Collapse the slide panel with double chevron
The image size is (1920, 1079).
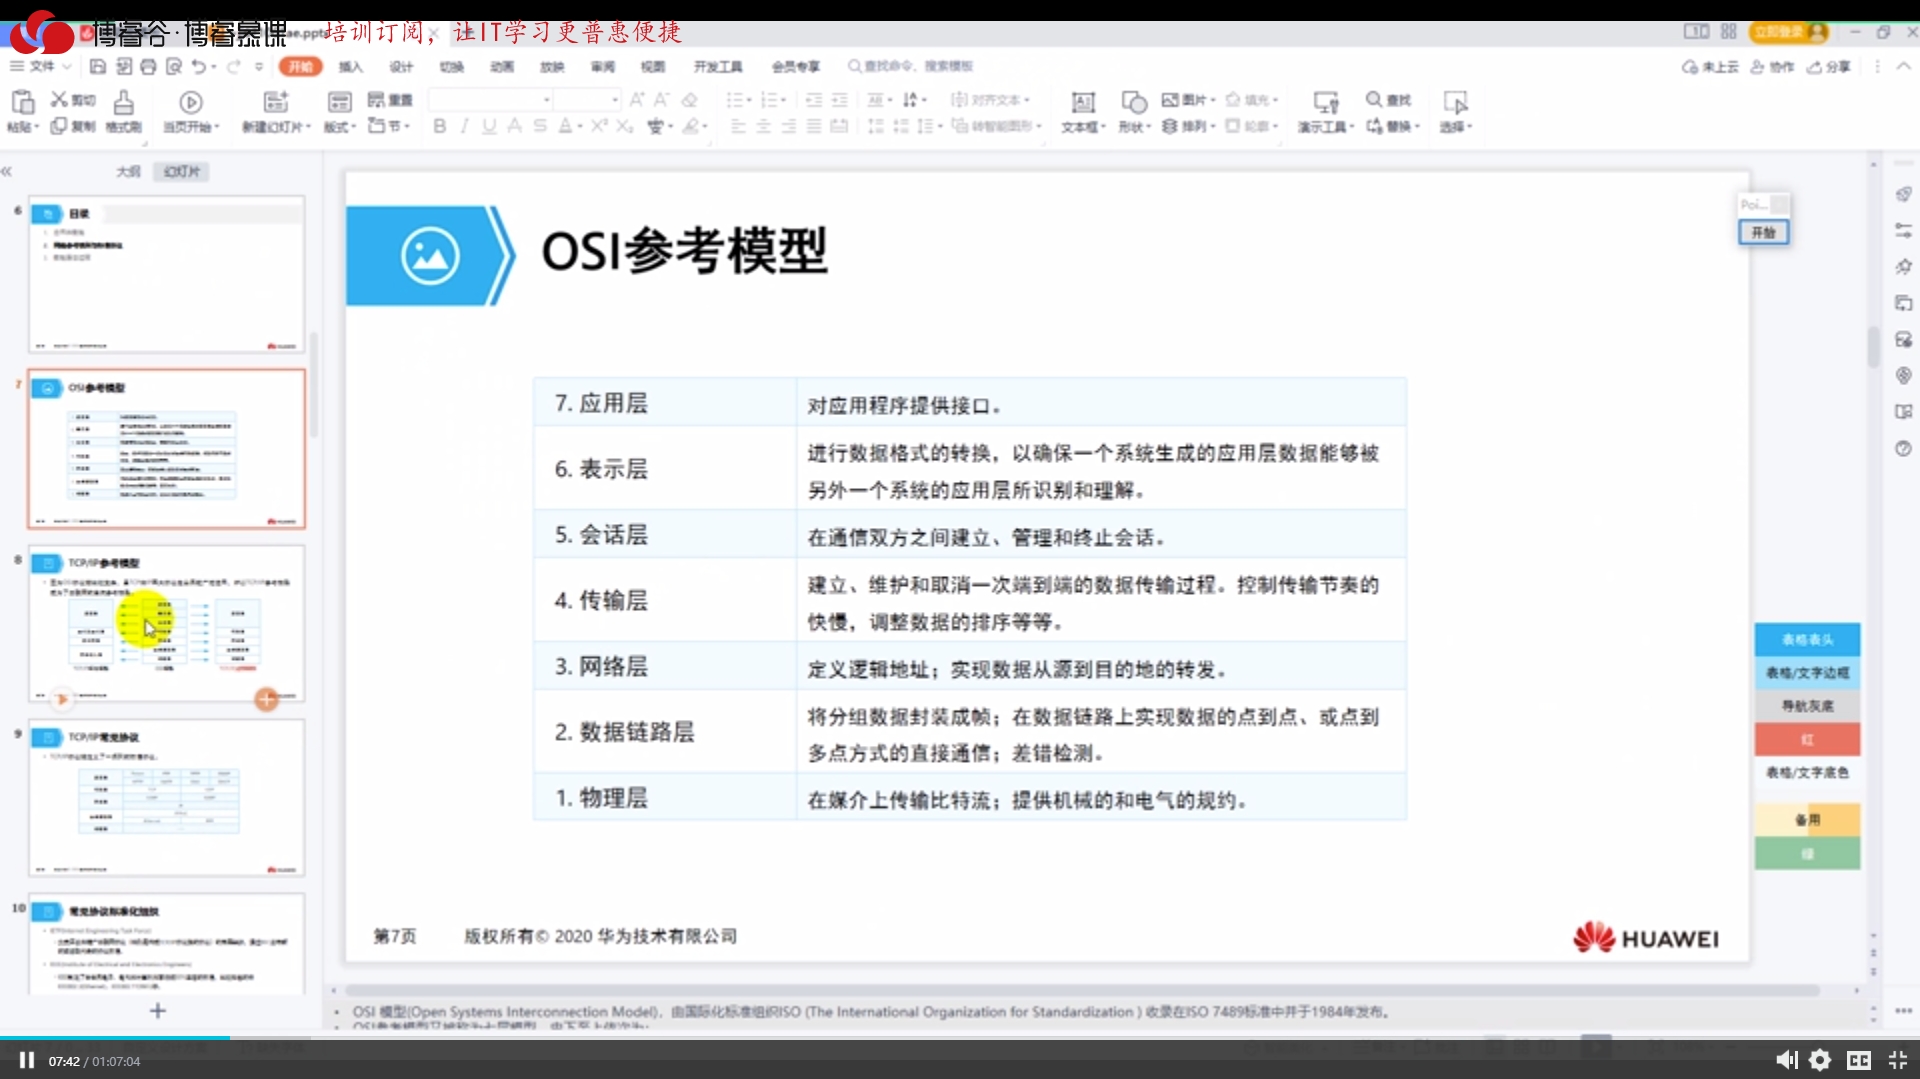coord(7,171)
